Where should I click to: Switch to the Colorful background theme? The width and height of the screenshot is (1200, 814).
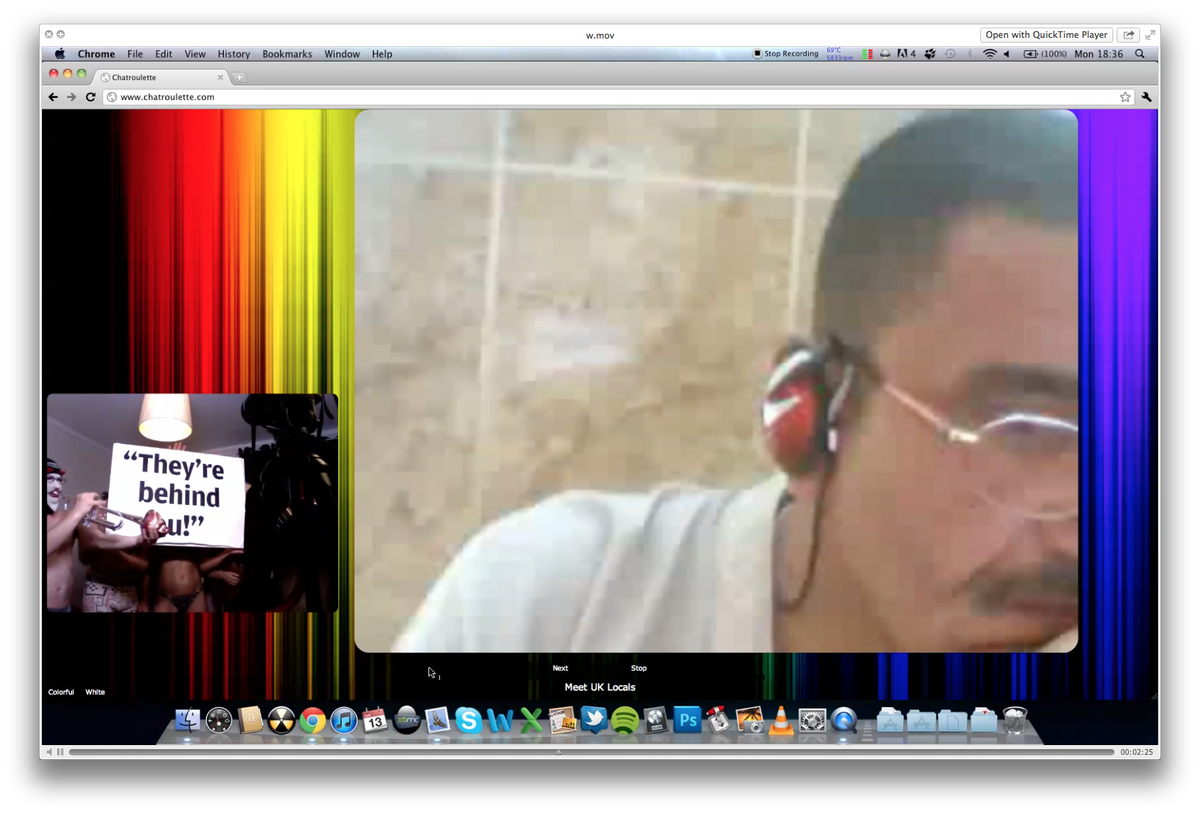[x=61, y=692]
